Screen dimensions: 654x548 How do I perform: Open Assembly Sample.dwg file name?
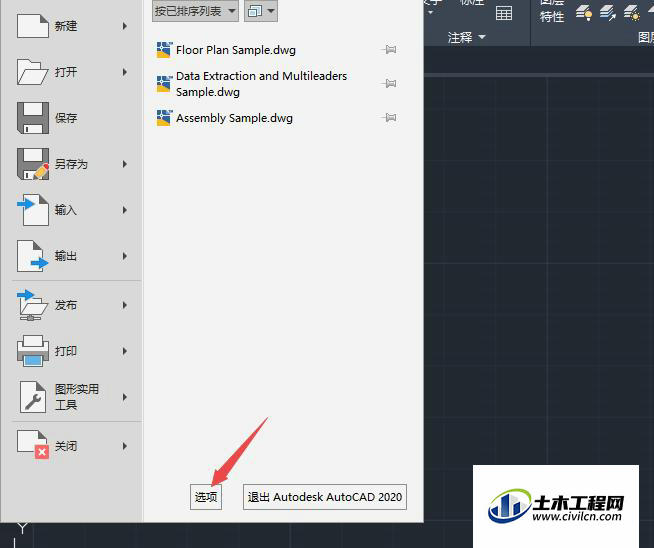pyautogui.click(x=234, y=118)
